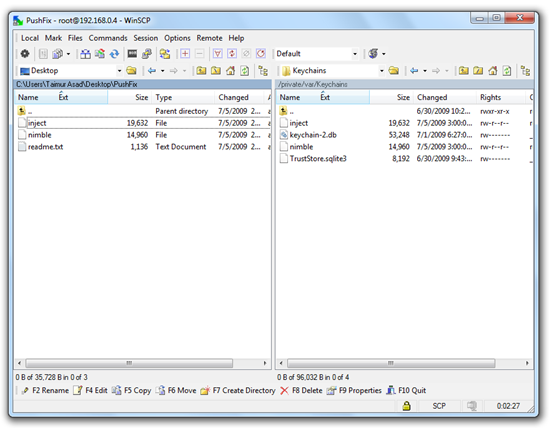The width and height of the screenshot is (549, 428).
Task: Click F8 Delete button
Action: coord(301,390)
